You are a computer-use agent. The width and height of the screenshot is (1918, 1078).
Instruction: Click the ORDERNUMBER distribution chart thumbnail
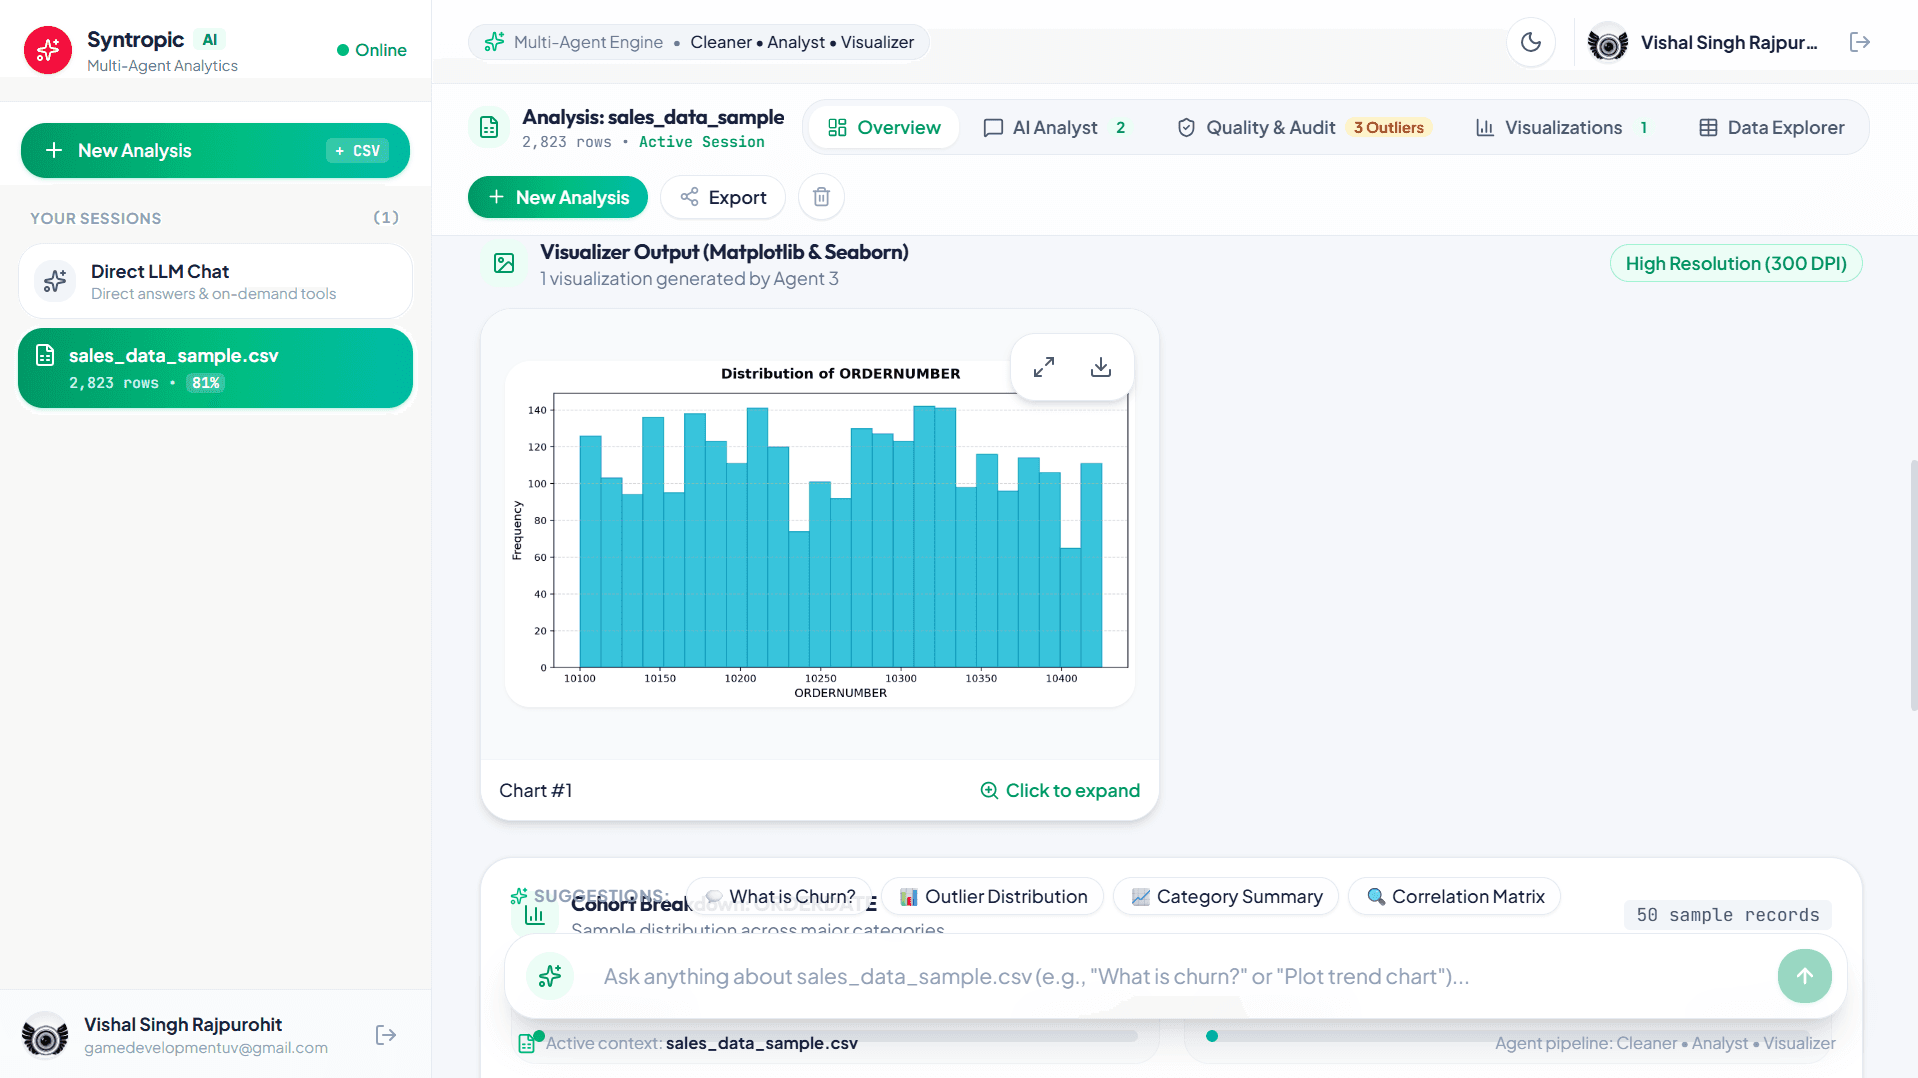point(820,533)
